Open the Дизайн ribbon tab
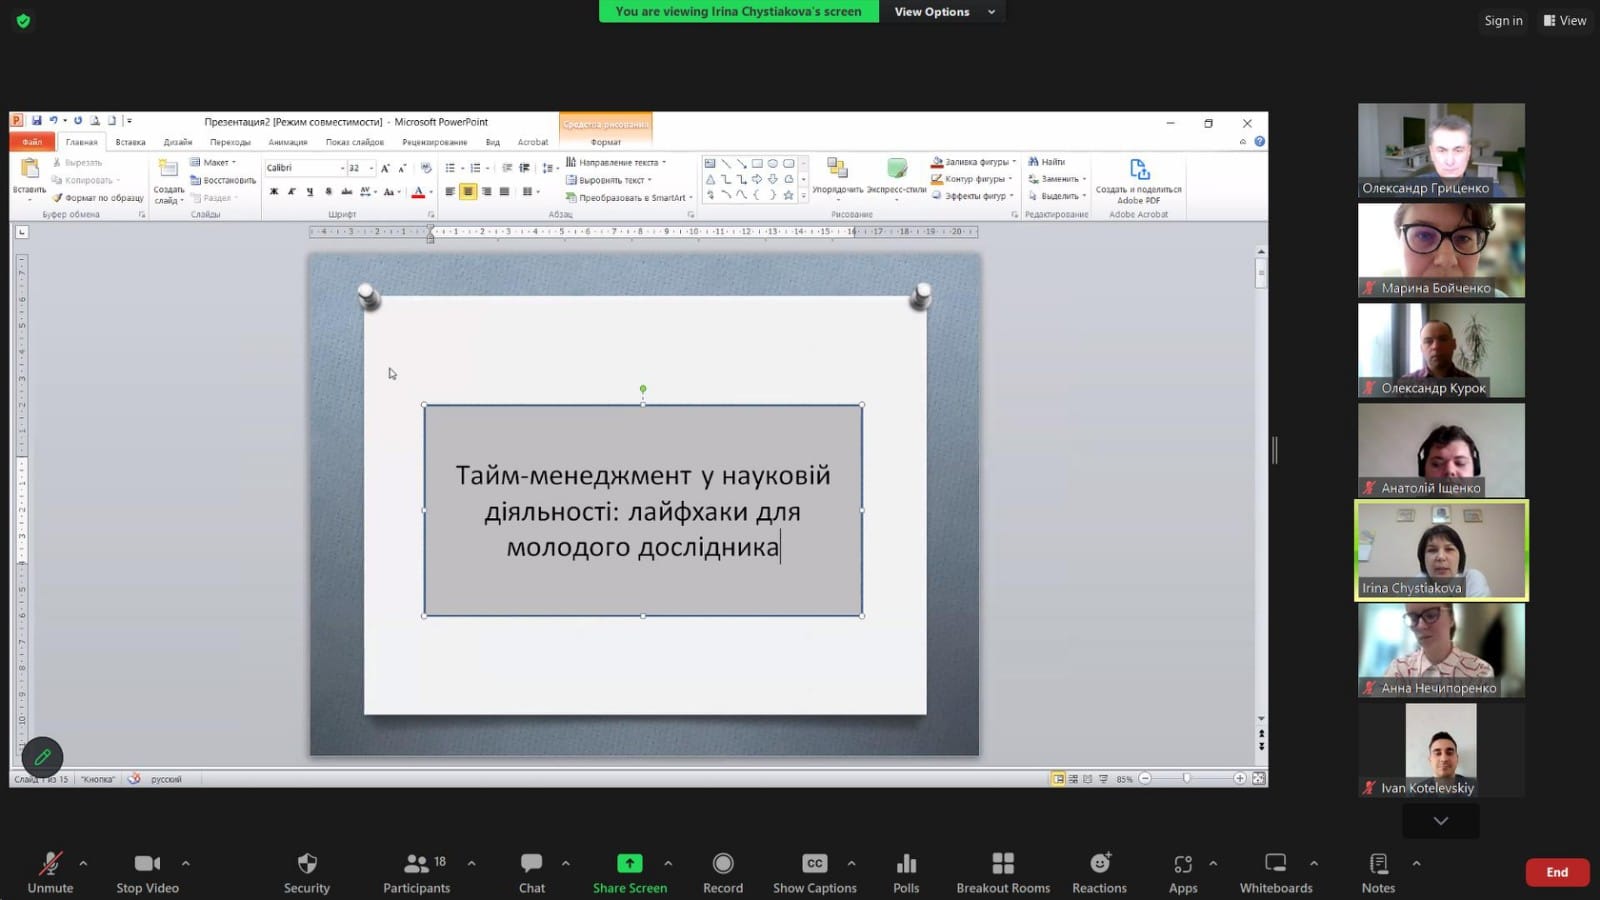 (x=178, y=142)
